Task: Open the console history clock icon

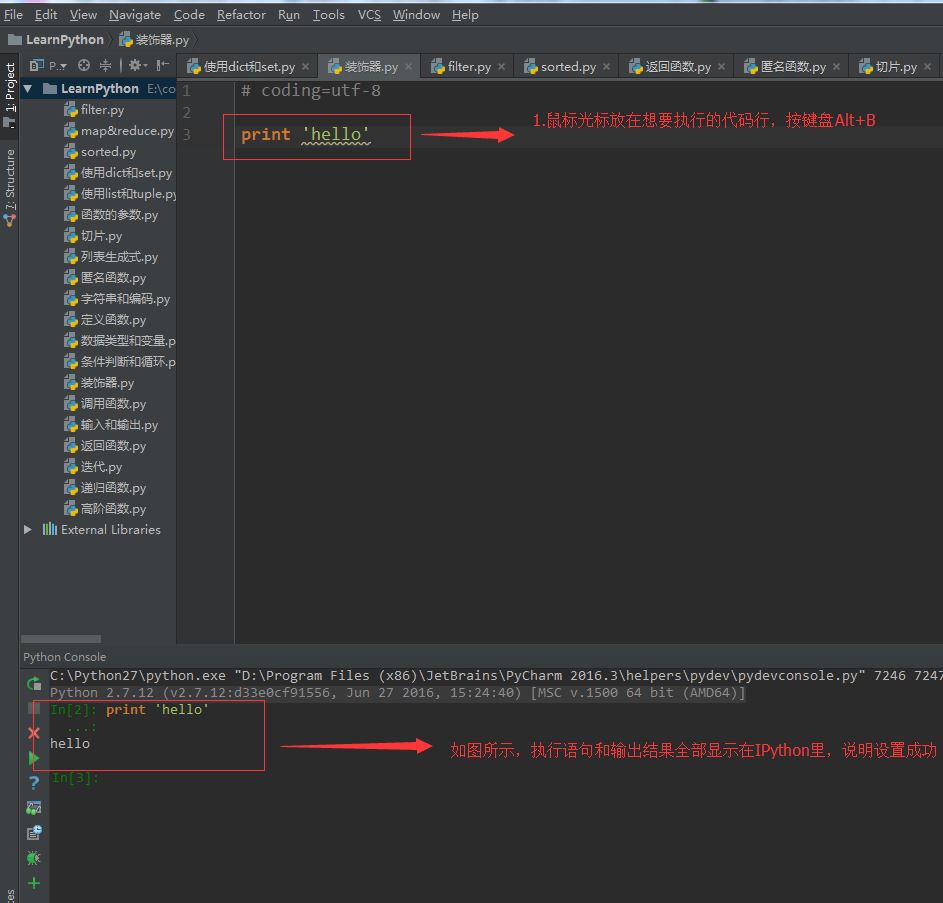Action: 34,832
